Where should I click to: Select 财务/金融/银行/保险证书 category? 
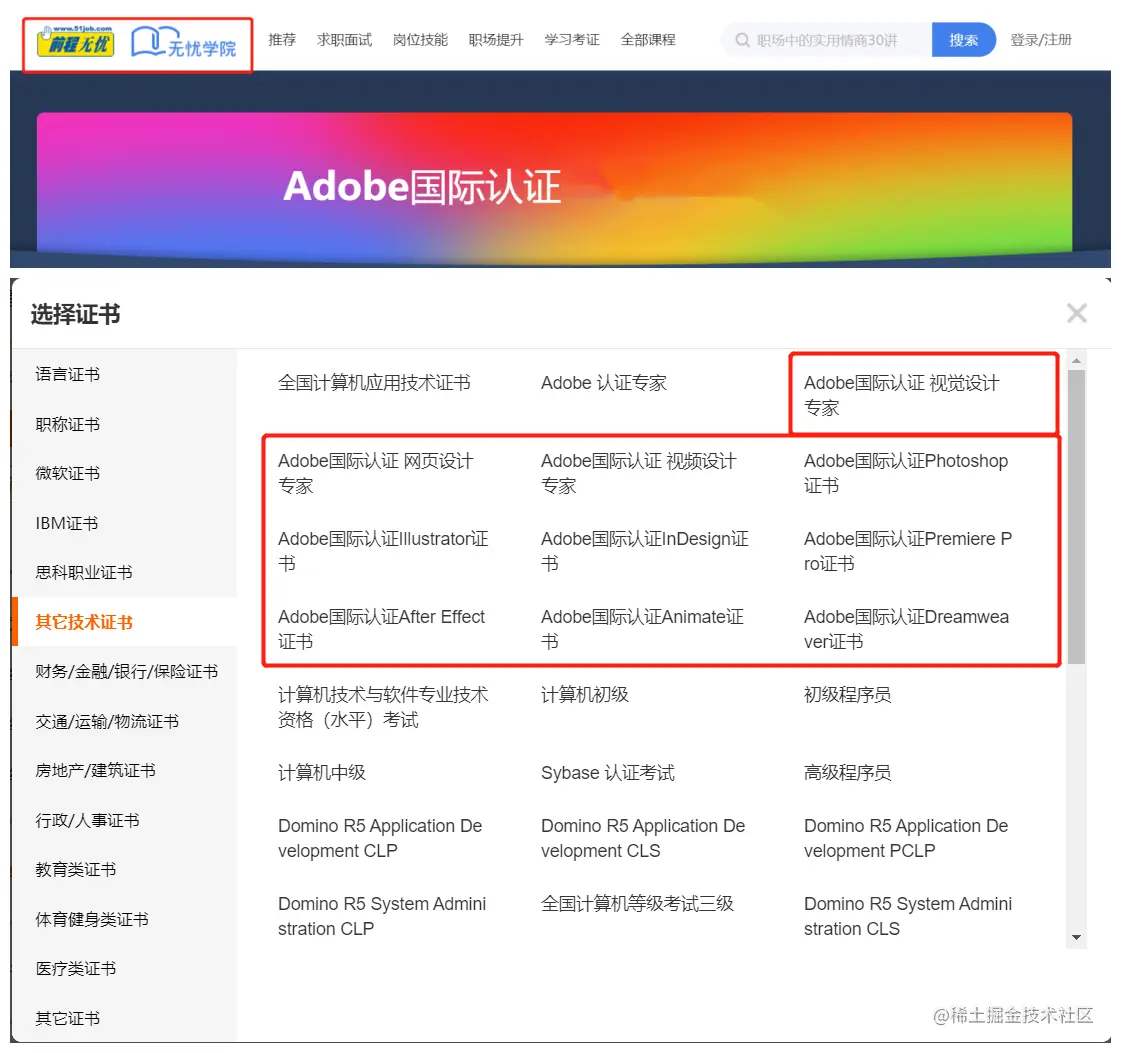tap(127, 671)
